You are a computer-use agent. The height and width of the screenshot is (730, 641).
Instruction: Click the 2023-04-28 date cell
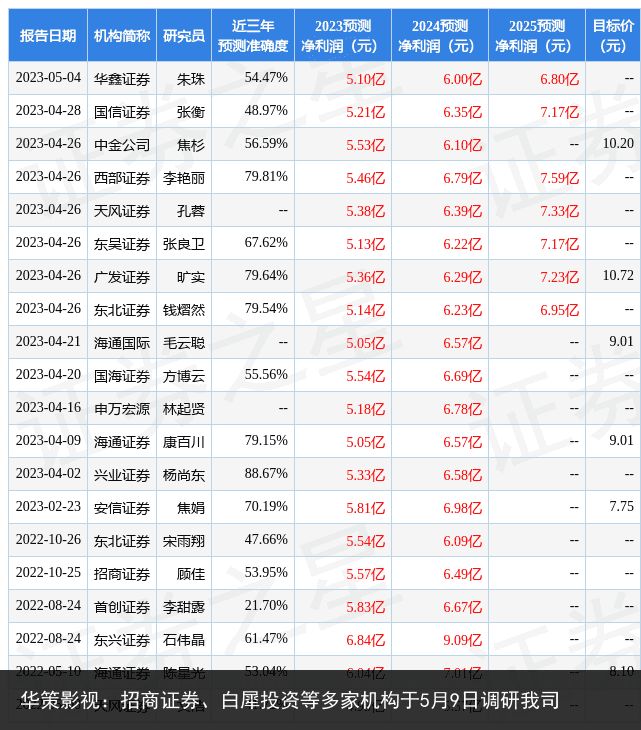click(x=48, y=111)
